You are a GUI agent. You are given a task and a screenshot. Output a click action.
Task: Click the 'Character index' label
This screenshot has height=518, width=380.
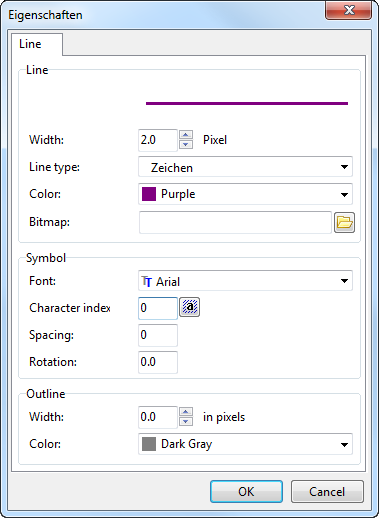click(x=70, y=308)
